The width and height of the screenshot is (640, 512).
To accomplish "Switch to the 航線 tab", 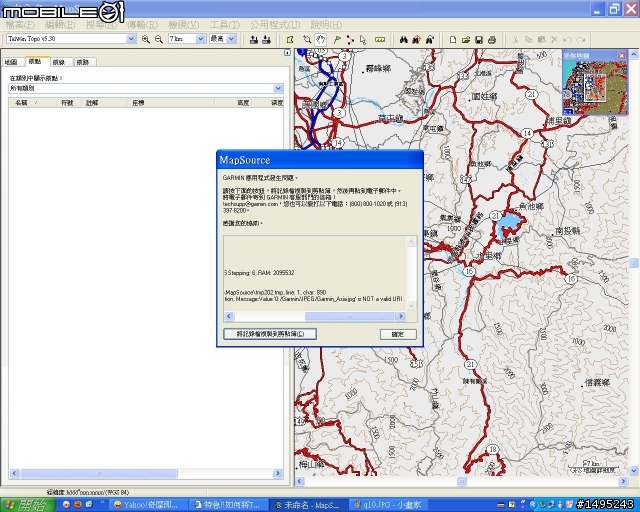I will tap(59, 62).
